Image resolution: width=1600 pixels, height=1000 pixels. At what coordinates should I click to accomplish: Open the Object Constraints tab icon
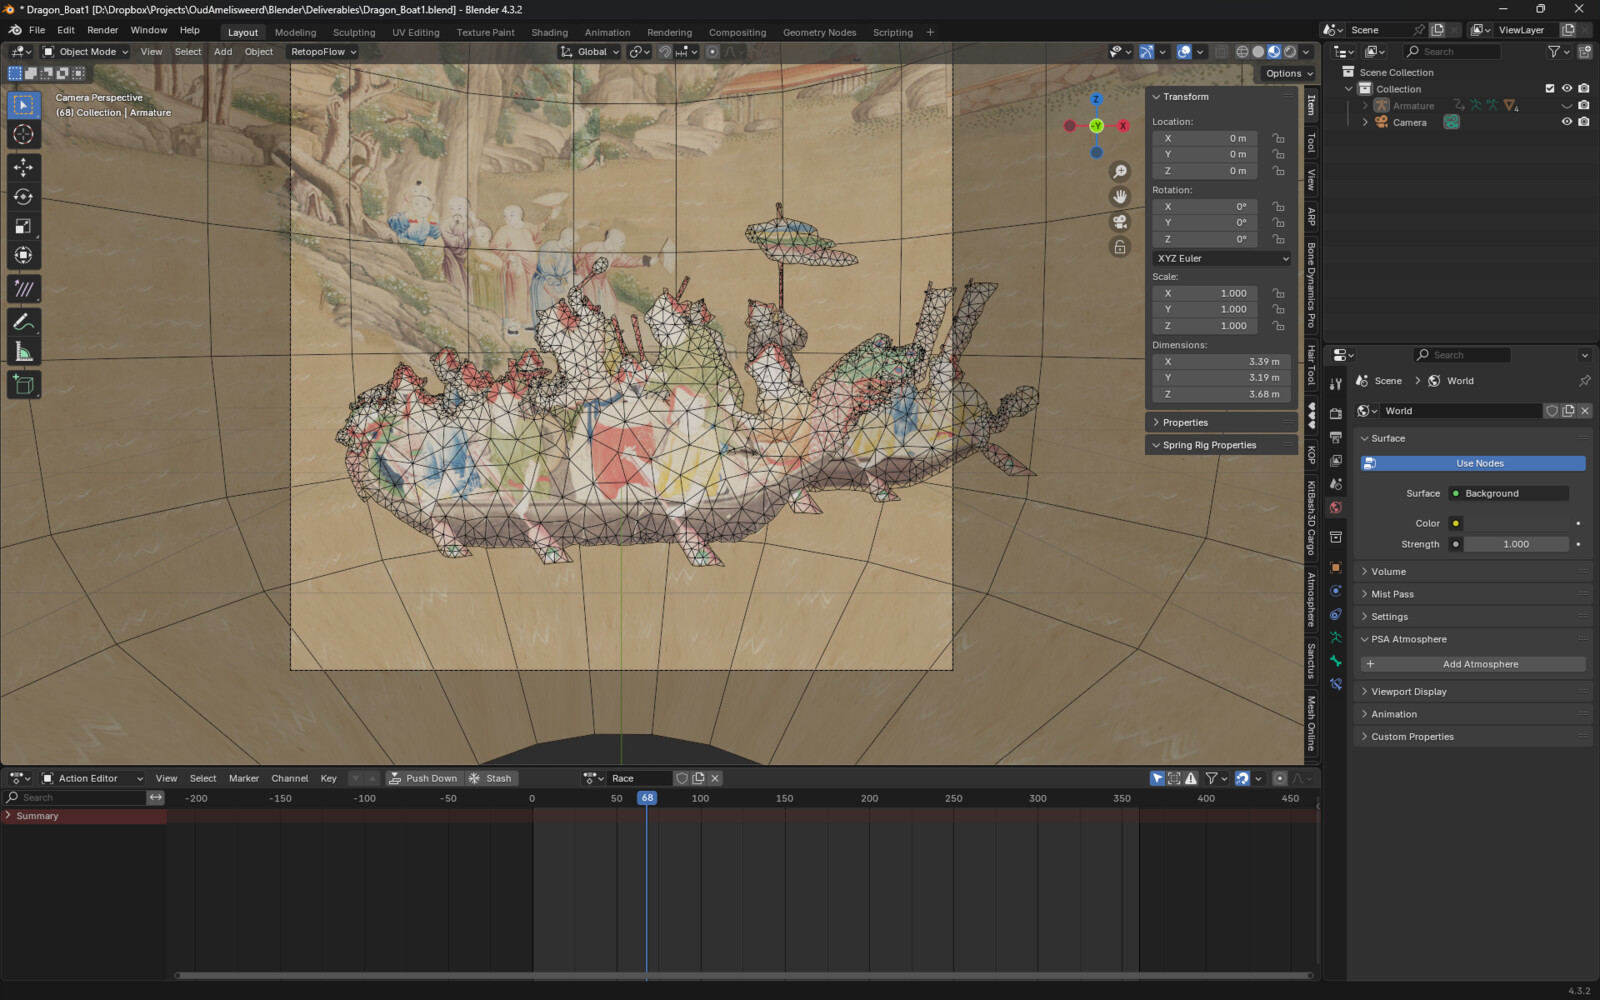(1336, 614)
